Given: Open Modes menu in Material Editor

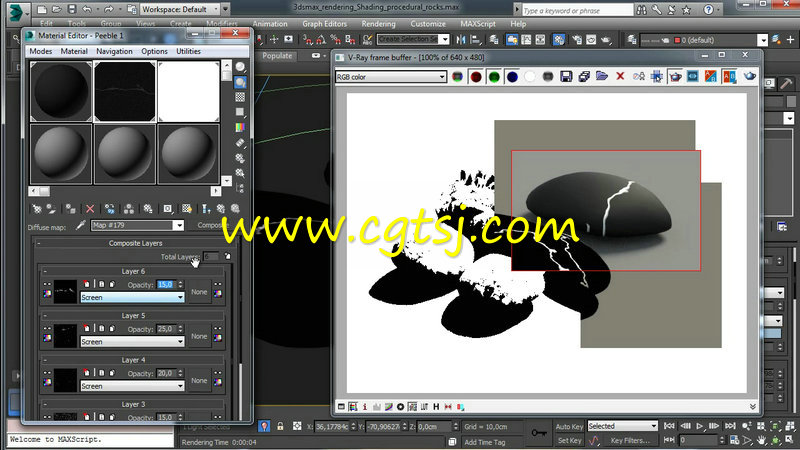Looking at the screenshot, I should coord(40,52).
